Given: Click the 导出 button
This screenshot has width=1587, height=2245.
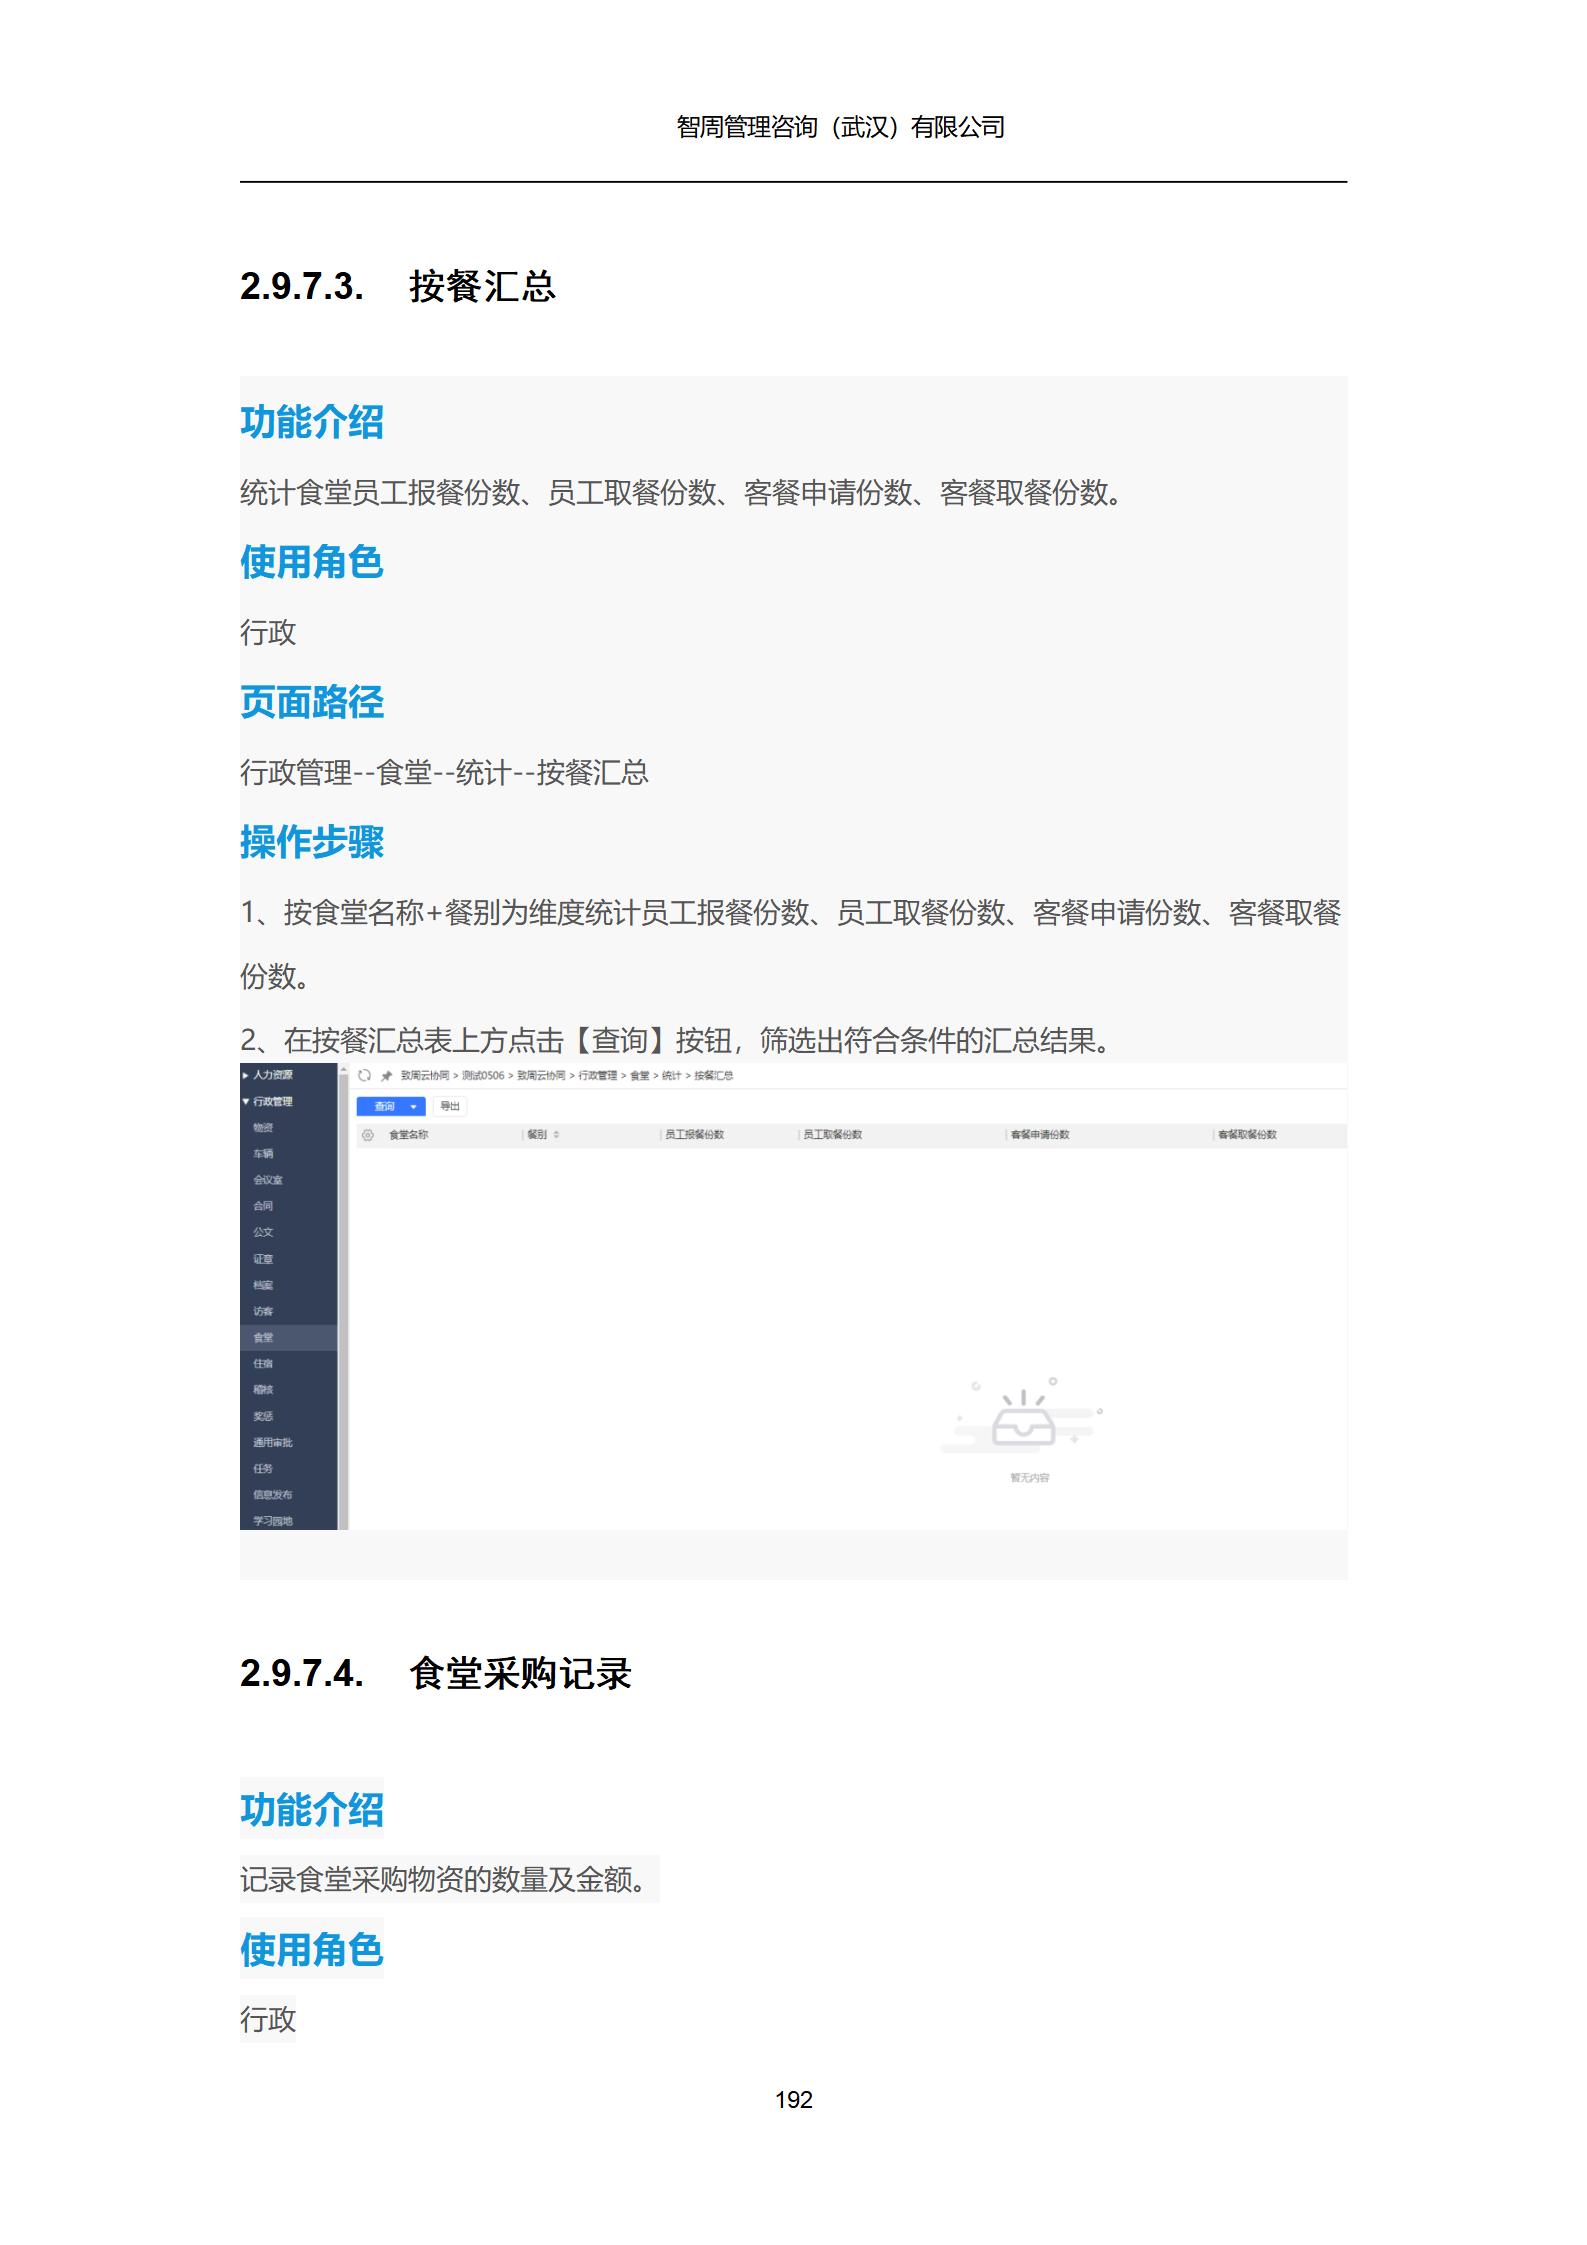Looking at the screenshot, I should click(x=450, y=1107).
